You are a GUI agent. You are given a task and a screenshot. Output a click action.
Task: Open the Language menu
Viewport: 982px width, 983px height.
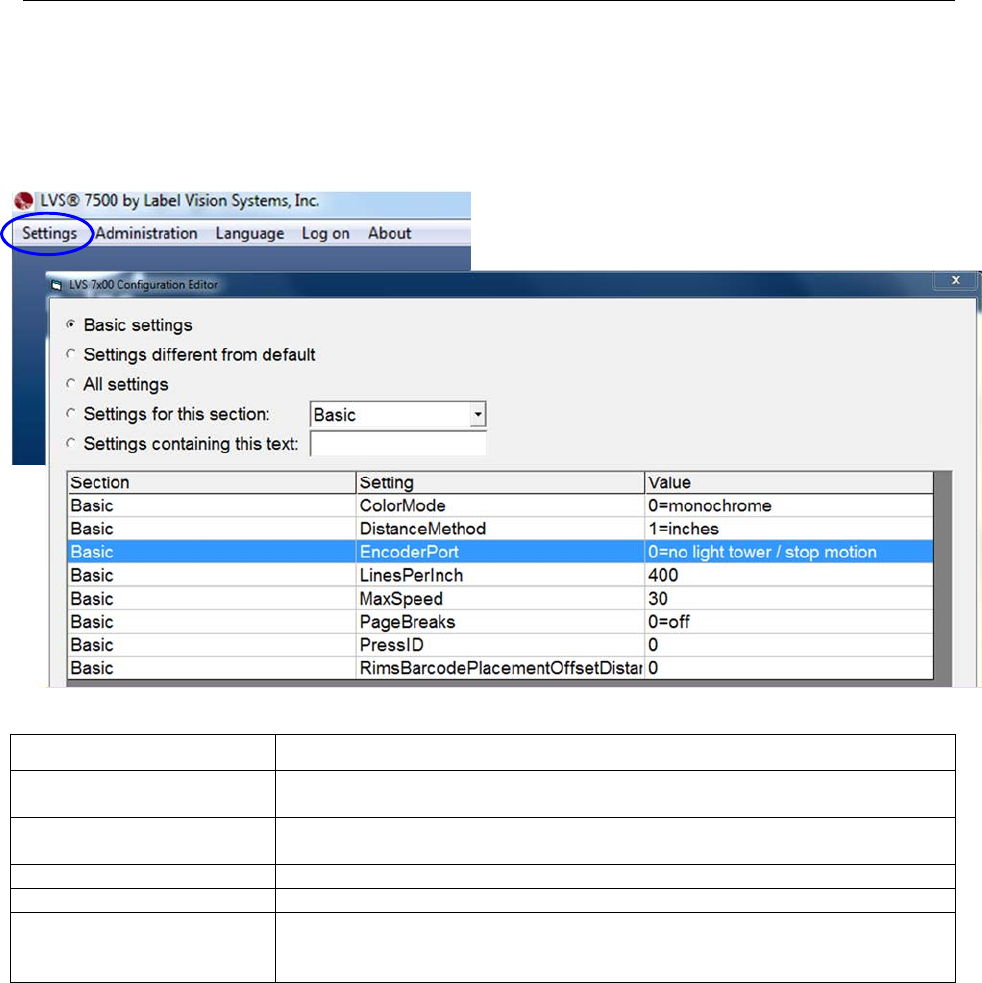click(x=250, y=233)
